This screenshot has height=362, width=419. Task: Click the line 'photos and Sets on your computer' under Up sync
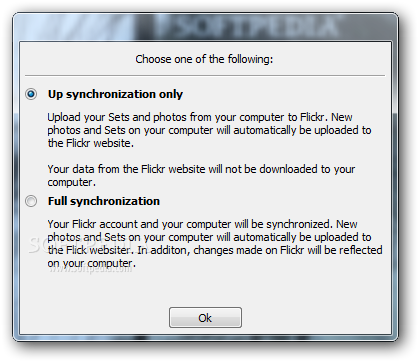[x=209, y=130]
